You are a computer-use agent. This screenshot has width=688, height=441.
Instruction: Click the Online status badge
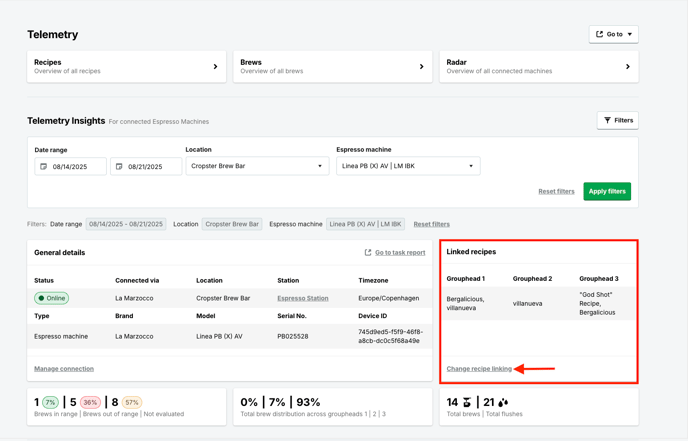tap(51, 298)
